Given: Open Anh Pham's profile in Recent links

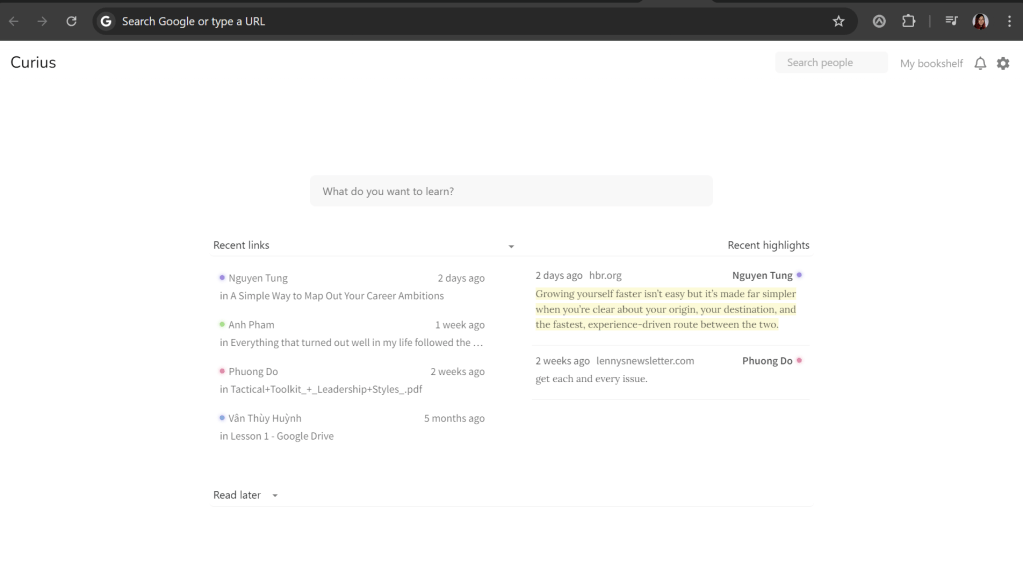Looking at the screenshot, I should coord(251,325).
